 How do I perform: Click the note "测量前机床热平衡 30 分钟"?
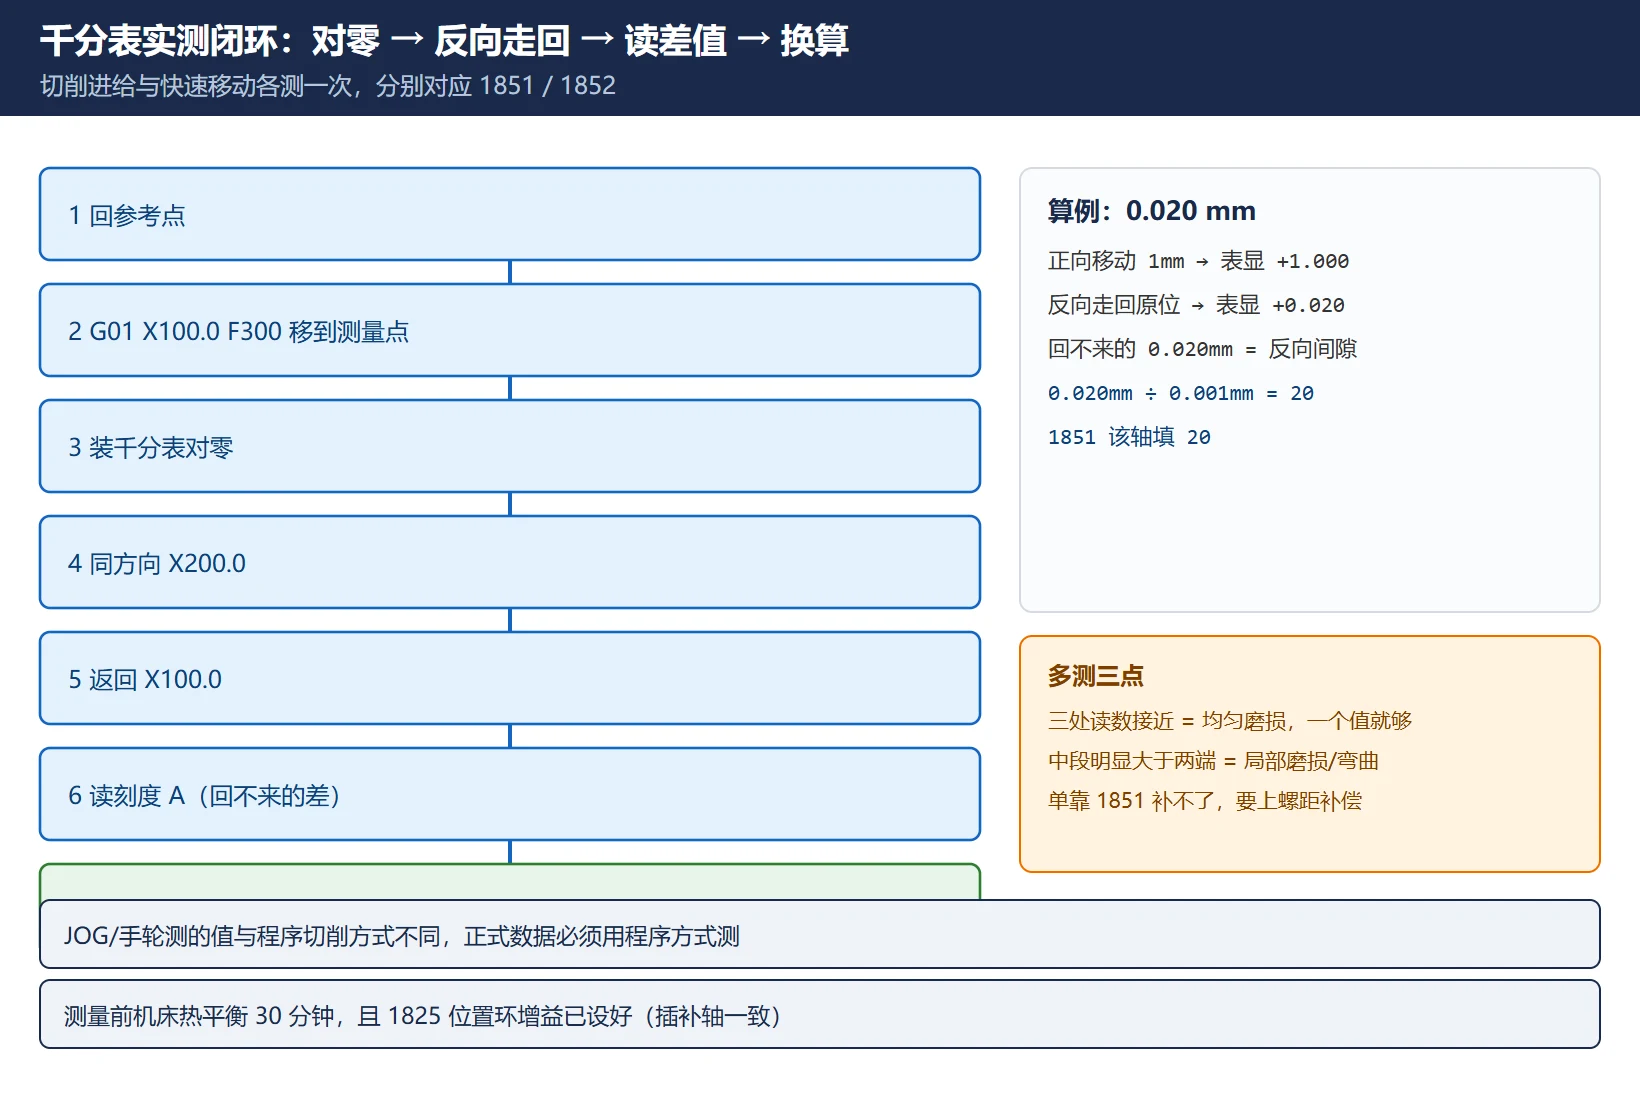pos(820,1014)
